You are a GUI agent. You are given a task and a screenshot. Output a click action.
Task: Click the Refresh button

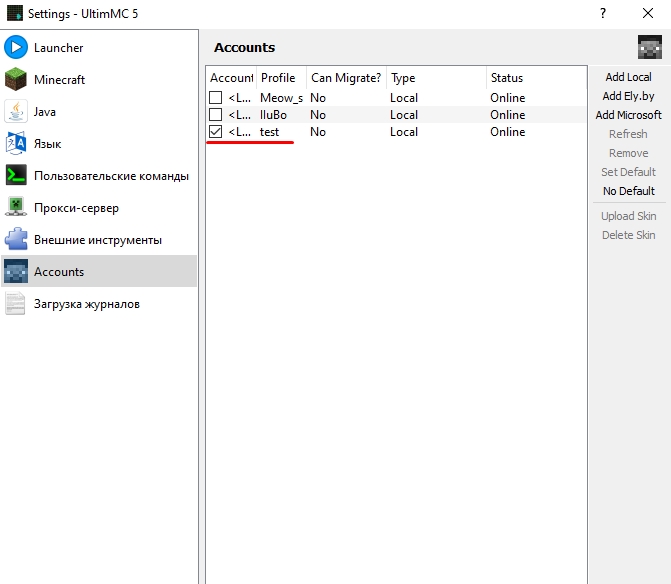(628, 134)
